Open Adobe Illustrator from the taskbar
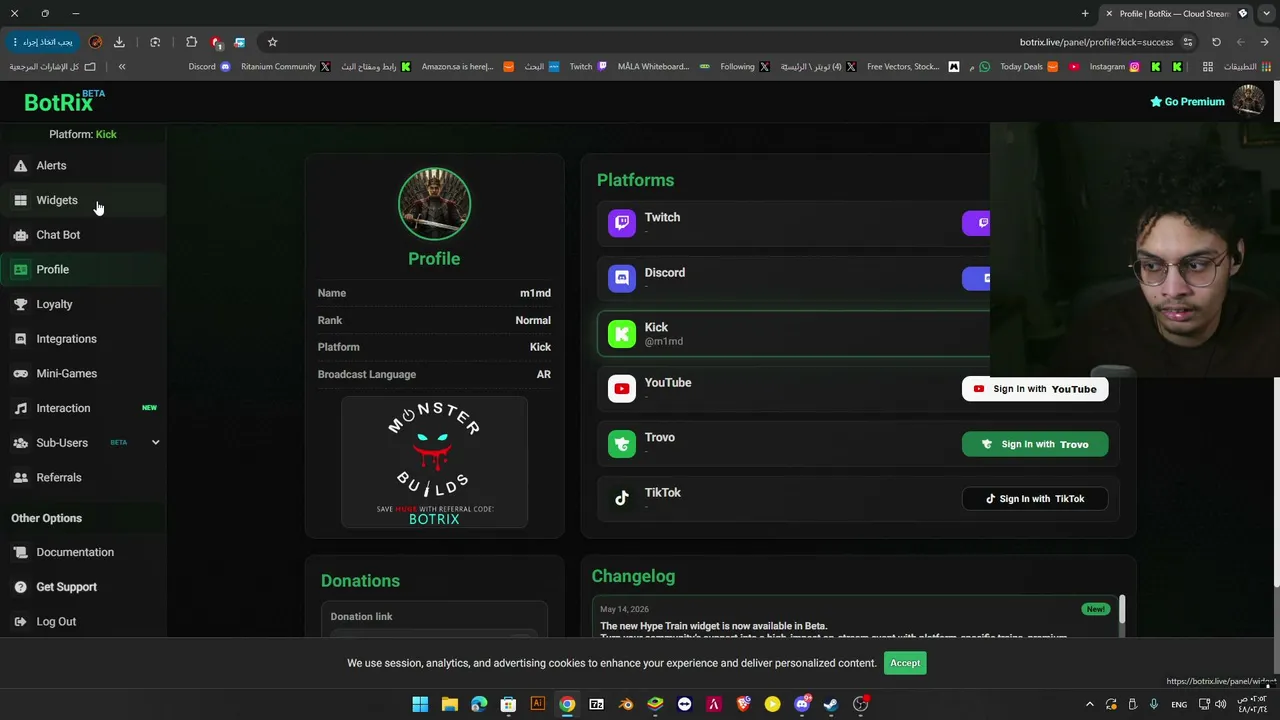 (x=538, y=704)
